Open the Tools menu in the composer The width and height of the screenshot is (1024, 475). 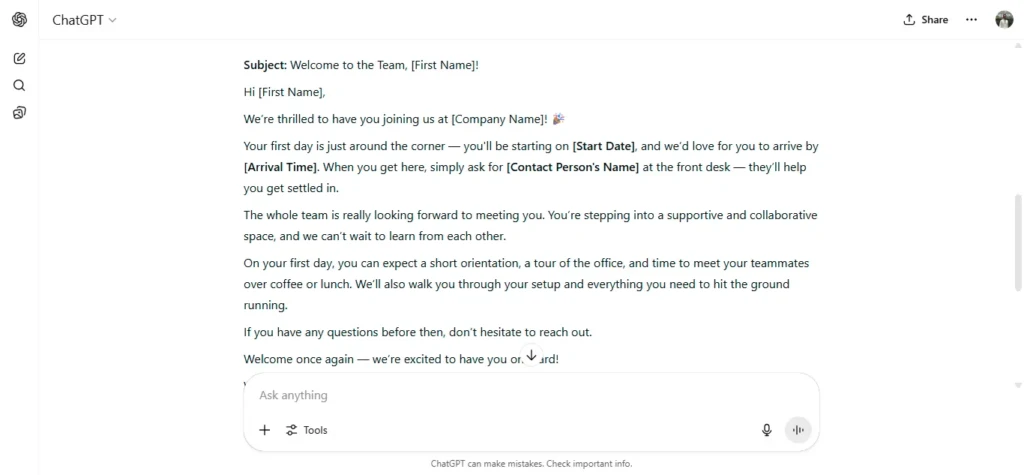click(x=306, y=430)
